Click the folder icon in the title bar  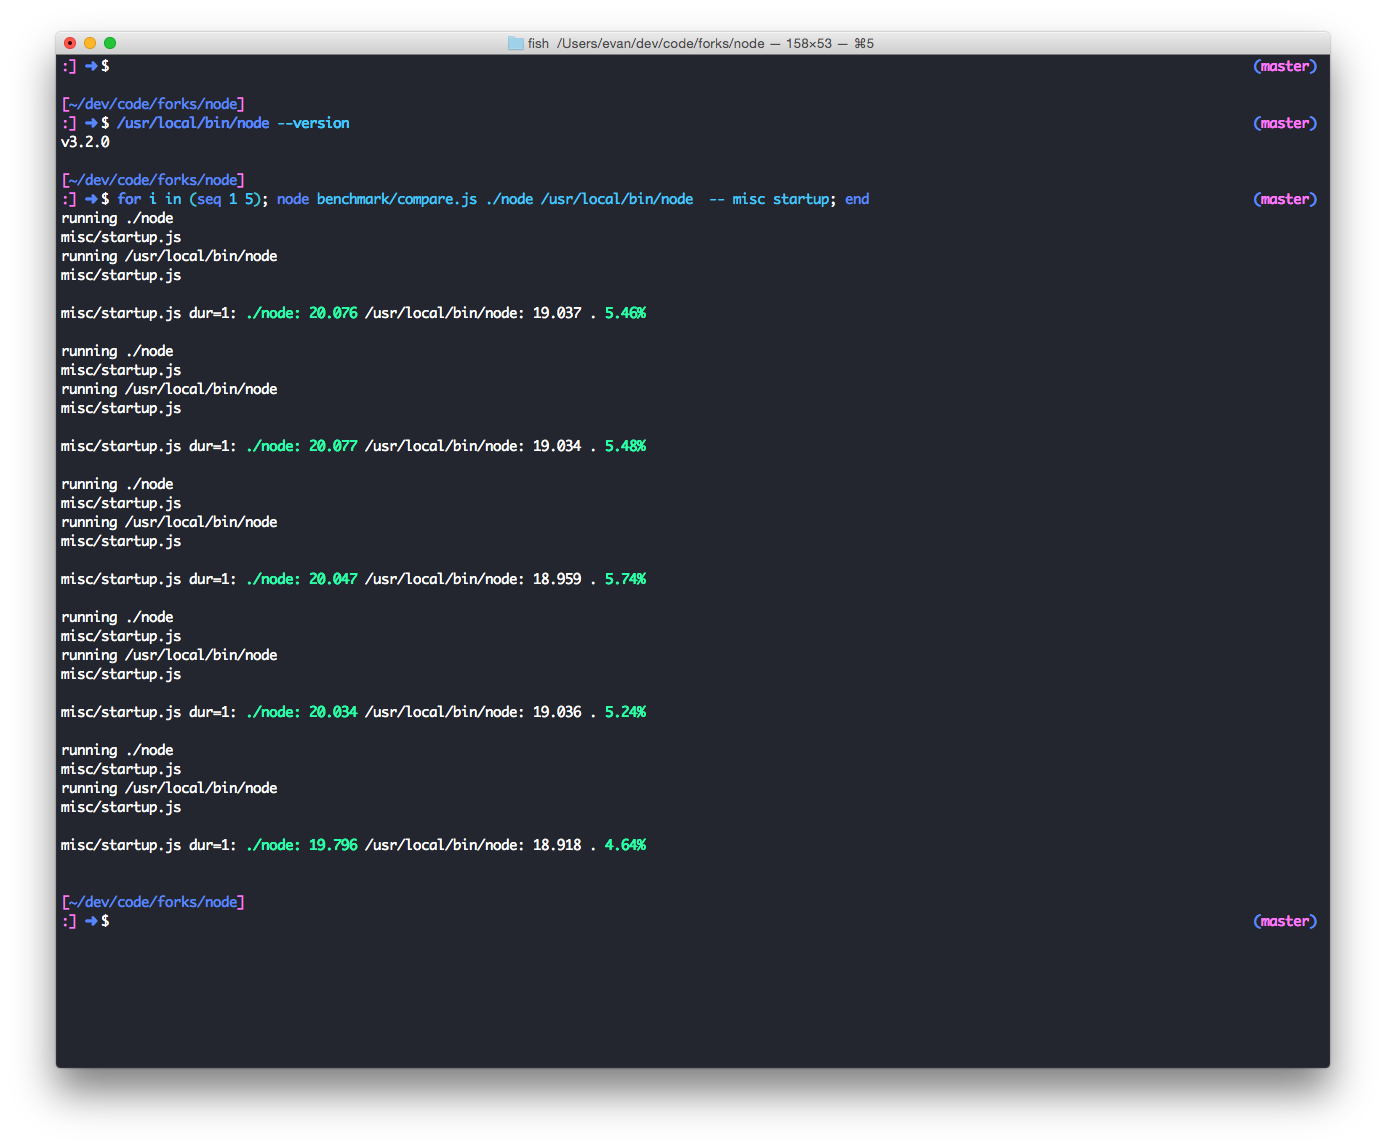[x=515, y=43]
